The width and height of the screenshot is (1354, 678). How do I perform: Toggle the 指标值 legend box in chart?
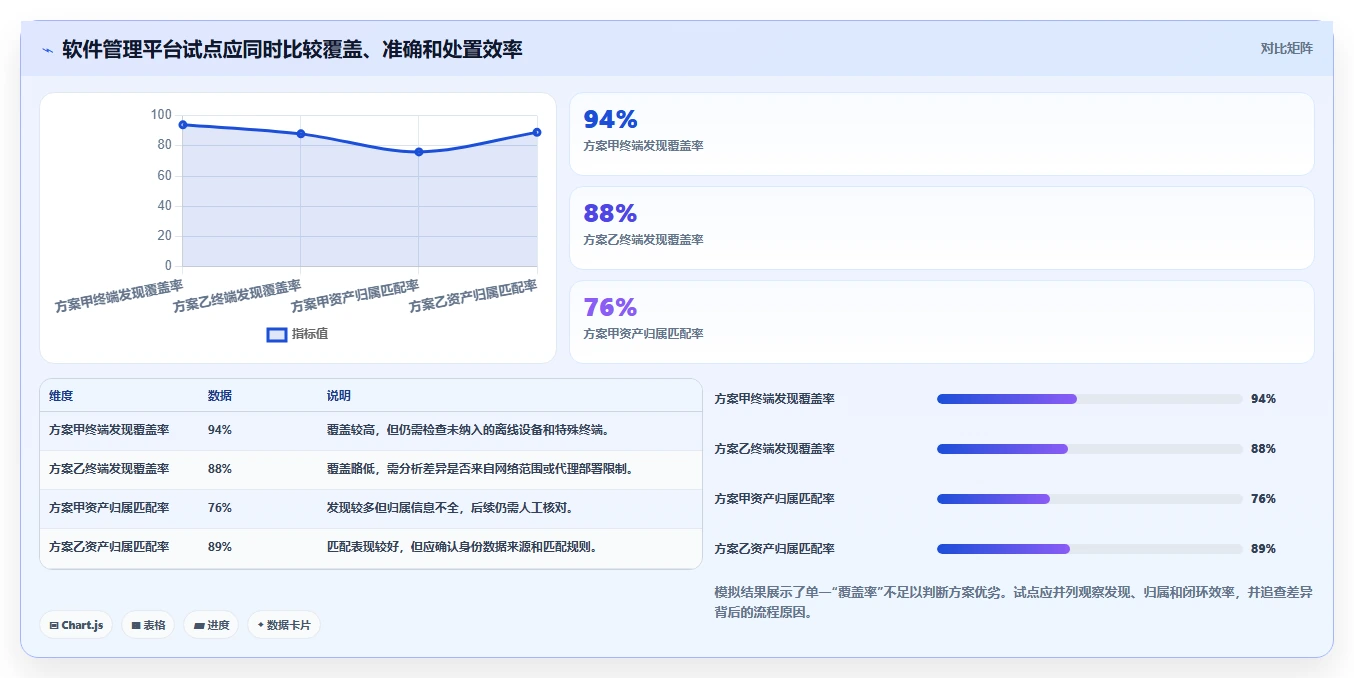coord(277,334)
